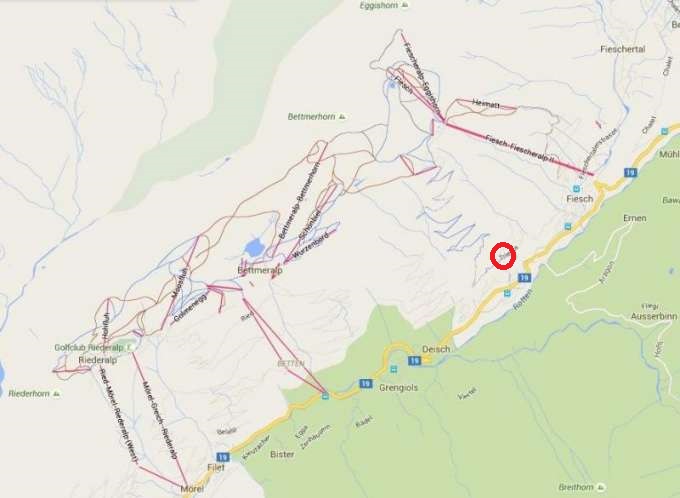680x498 pixels.
Task: Click the Bettmerhorn mountain peak icon
Action: click(342, 116)
